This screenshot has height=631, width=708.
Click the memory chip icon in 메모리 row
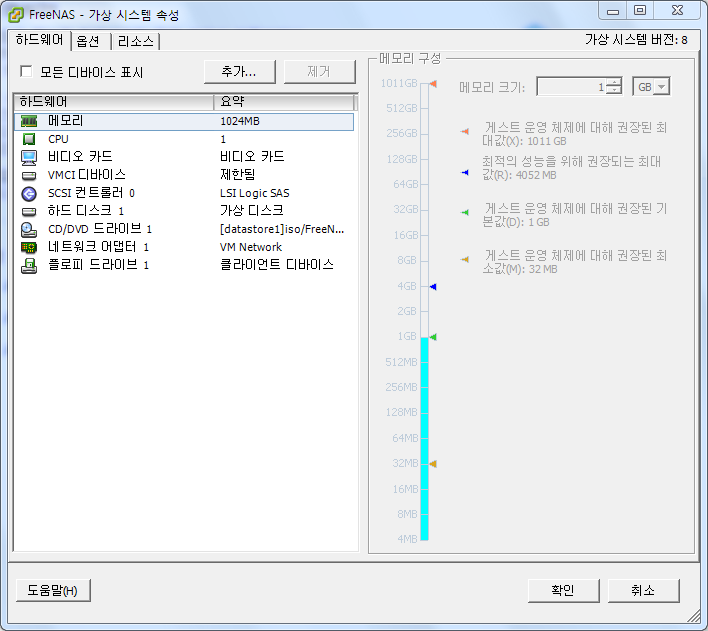coord(29,121)
